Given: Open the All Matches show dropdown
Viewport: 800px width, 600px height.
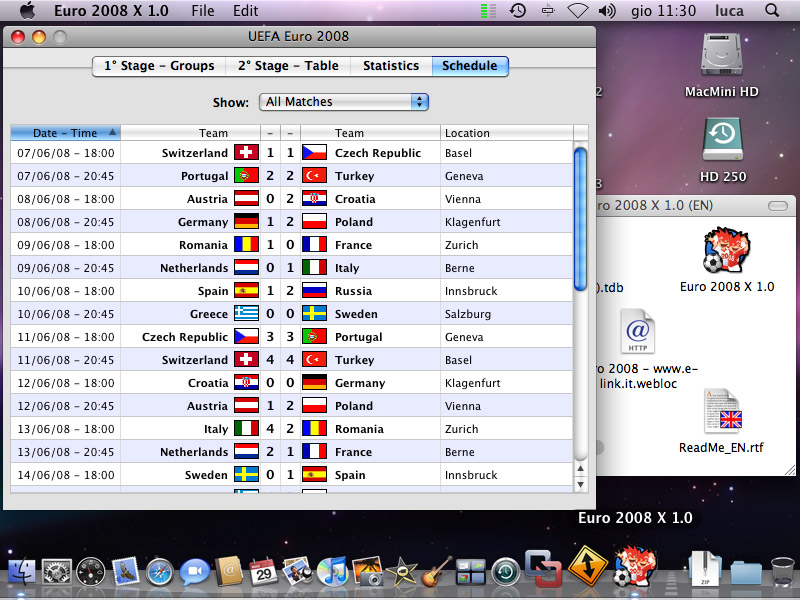Looking at the screenshot, I should click(344, 102).
